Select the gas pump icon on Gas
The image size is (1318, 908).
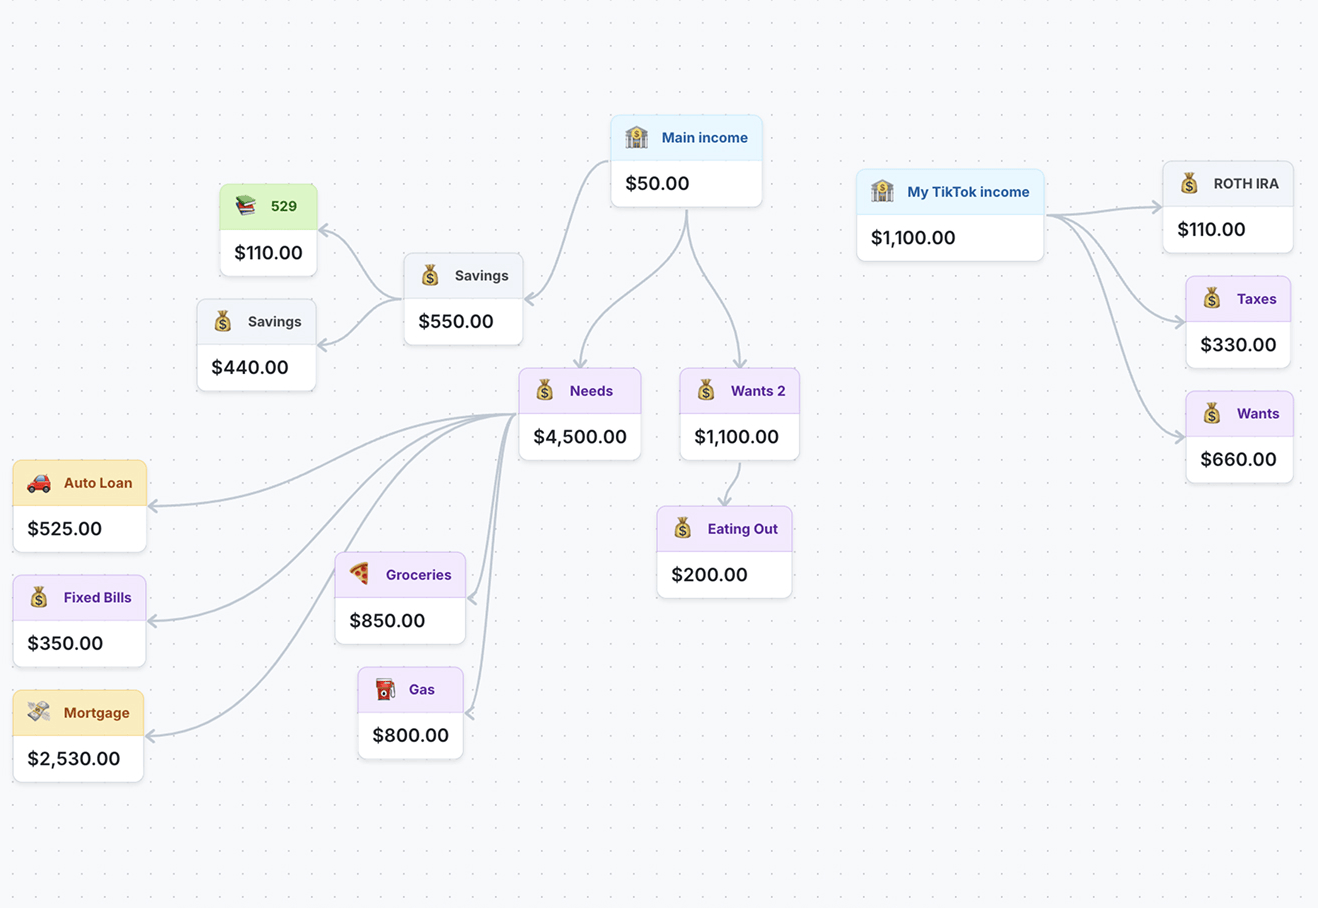click(385, 690)
